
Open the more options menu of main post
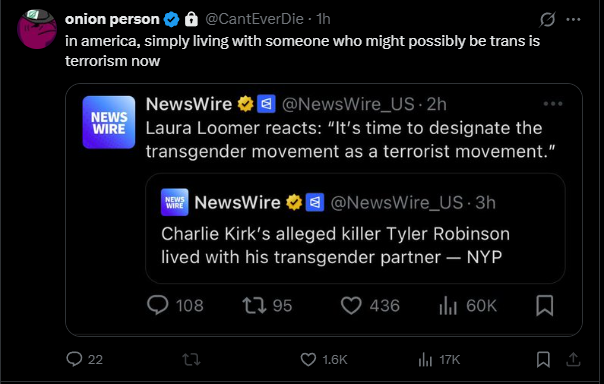[574, 19]
